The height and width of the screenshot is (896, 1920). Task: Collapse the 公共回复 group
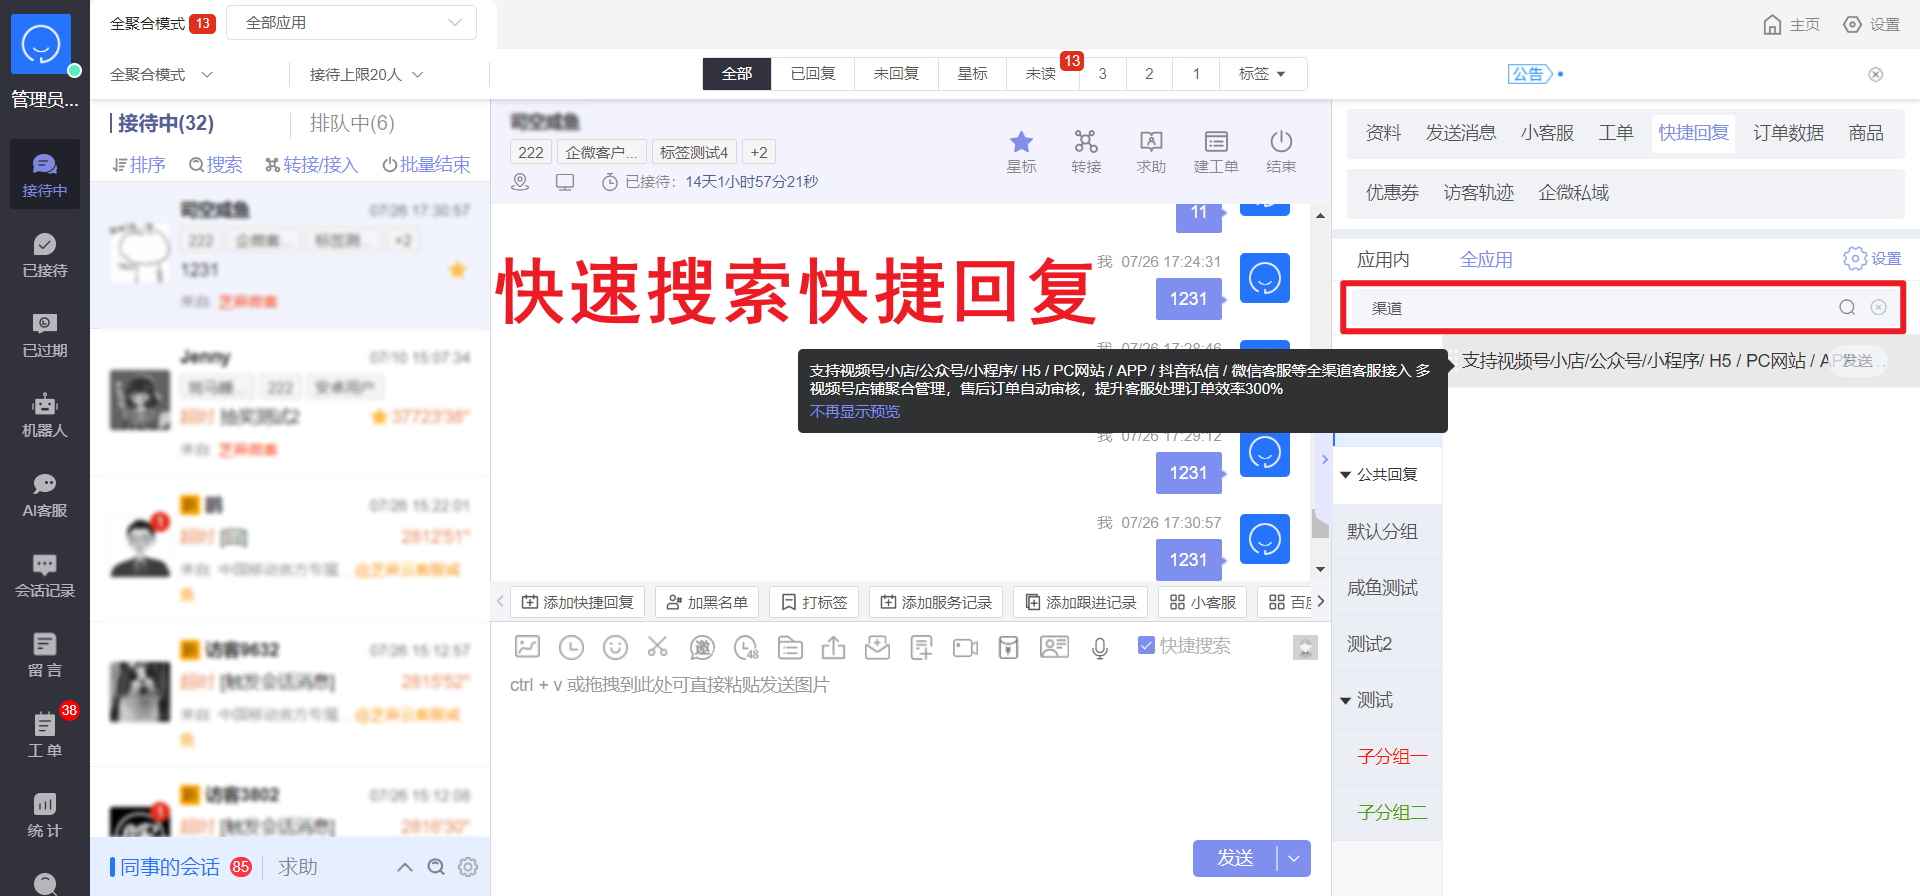tap(1346, 475)
